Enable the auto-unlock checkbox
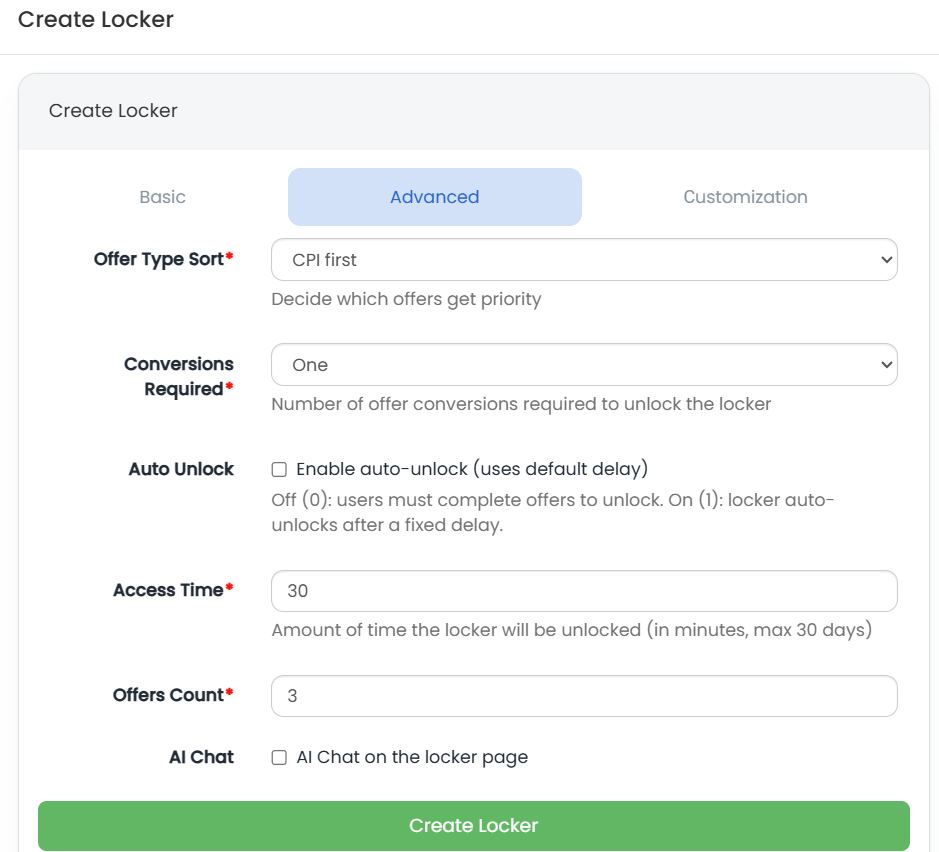Screen dimensions: 939x852 280,470
